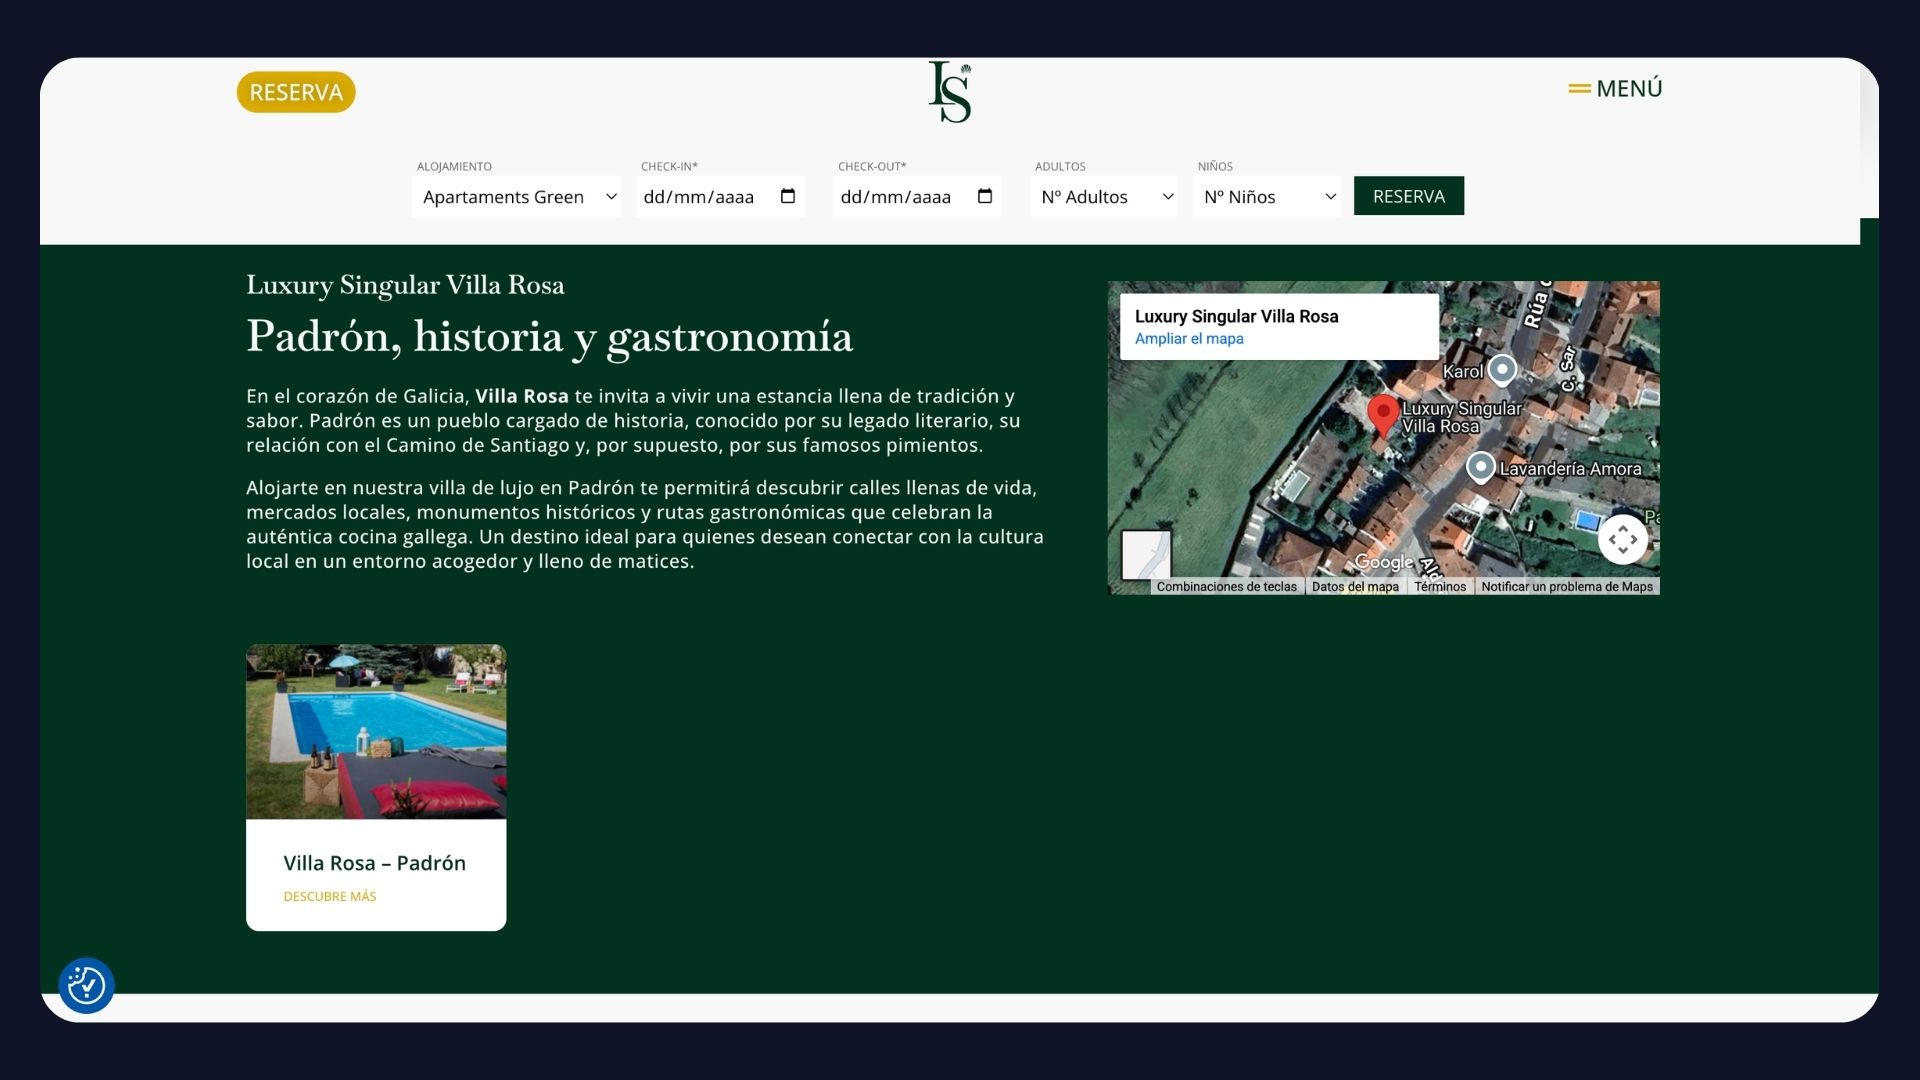Screen dimensions: 1920x1080
Task: Click the yellow RESERVA pill button
Action: coord(296,92)
